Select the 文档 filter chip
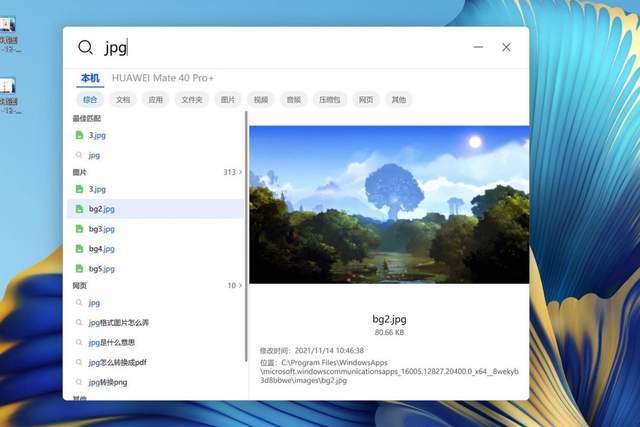The image size is (640, 427). click(122, 100)
